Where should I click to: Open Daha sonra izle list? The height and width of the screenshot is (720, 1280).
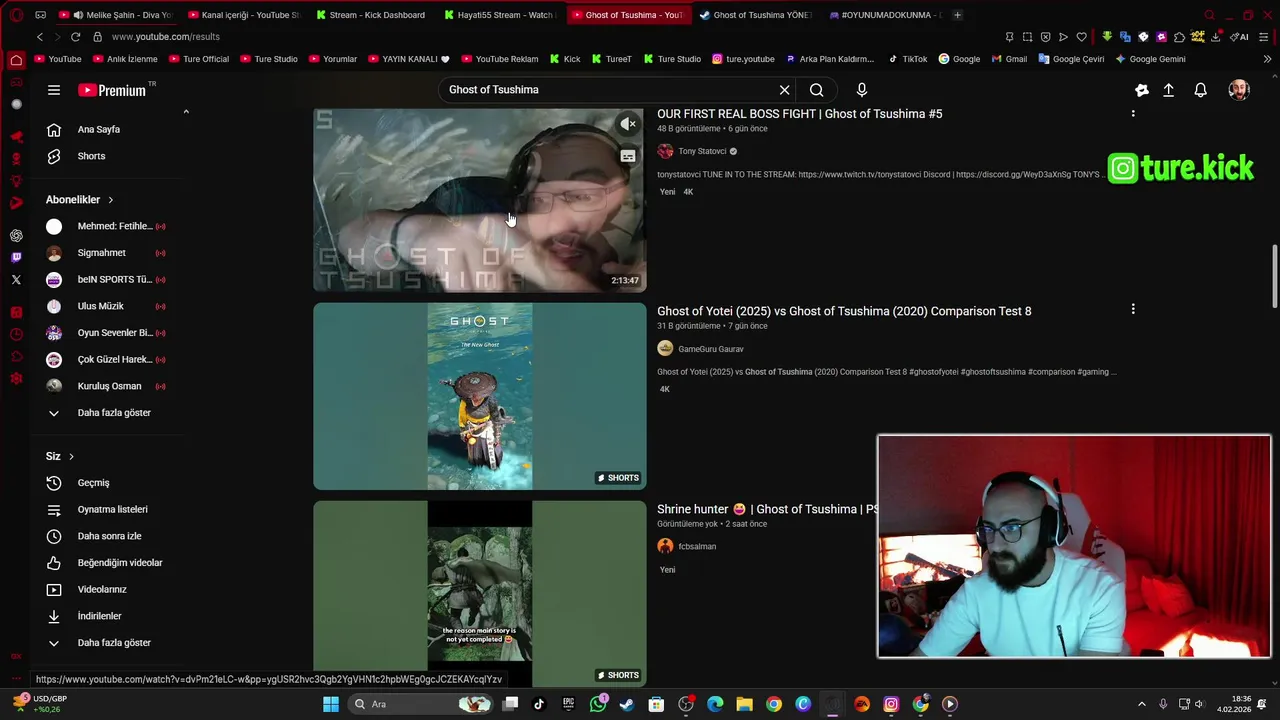pos(110,536)
